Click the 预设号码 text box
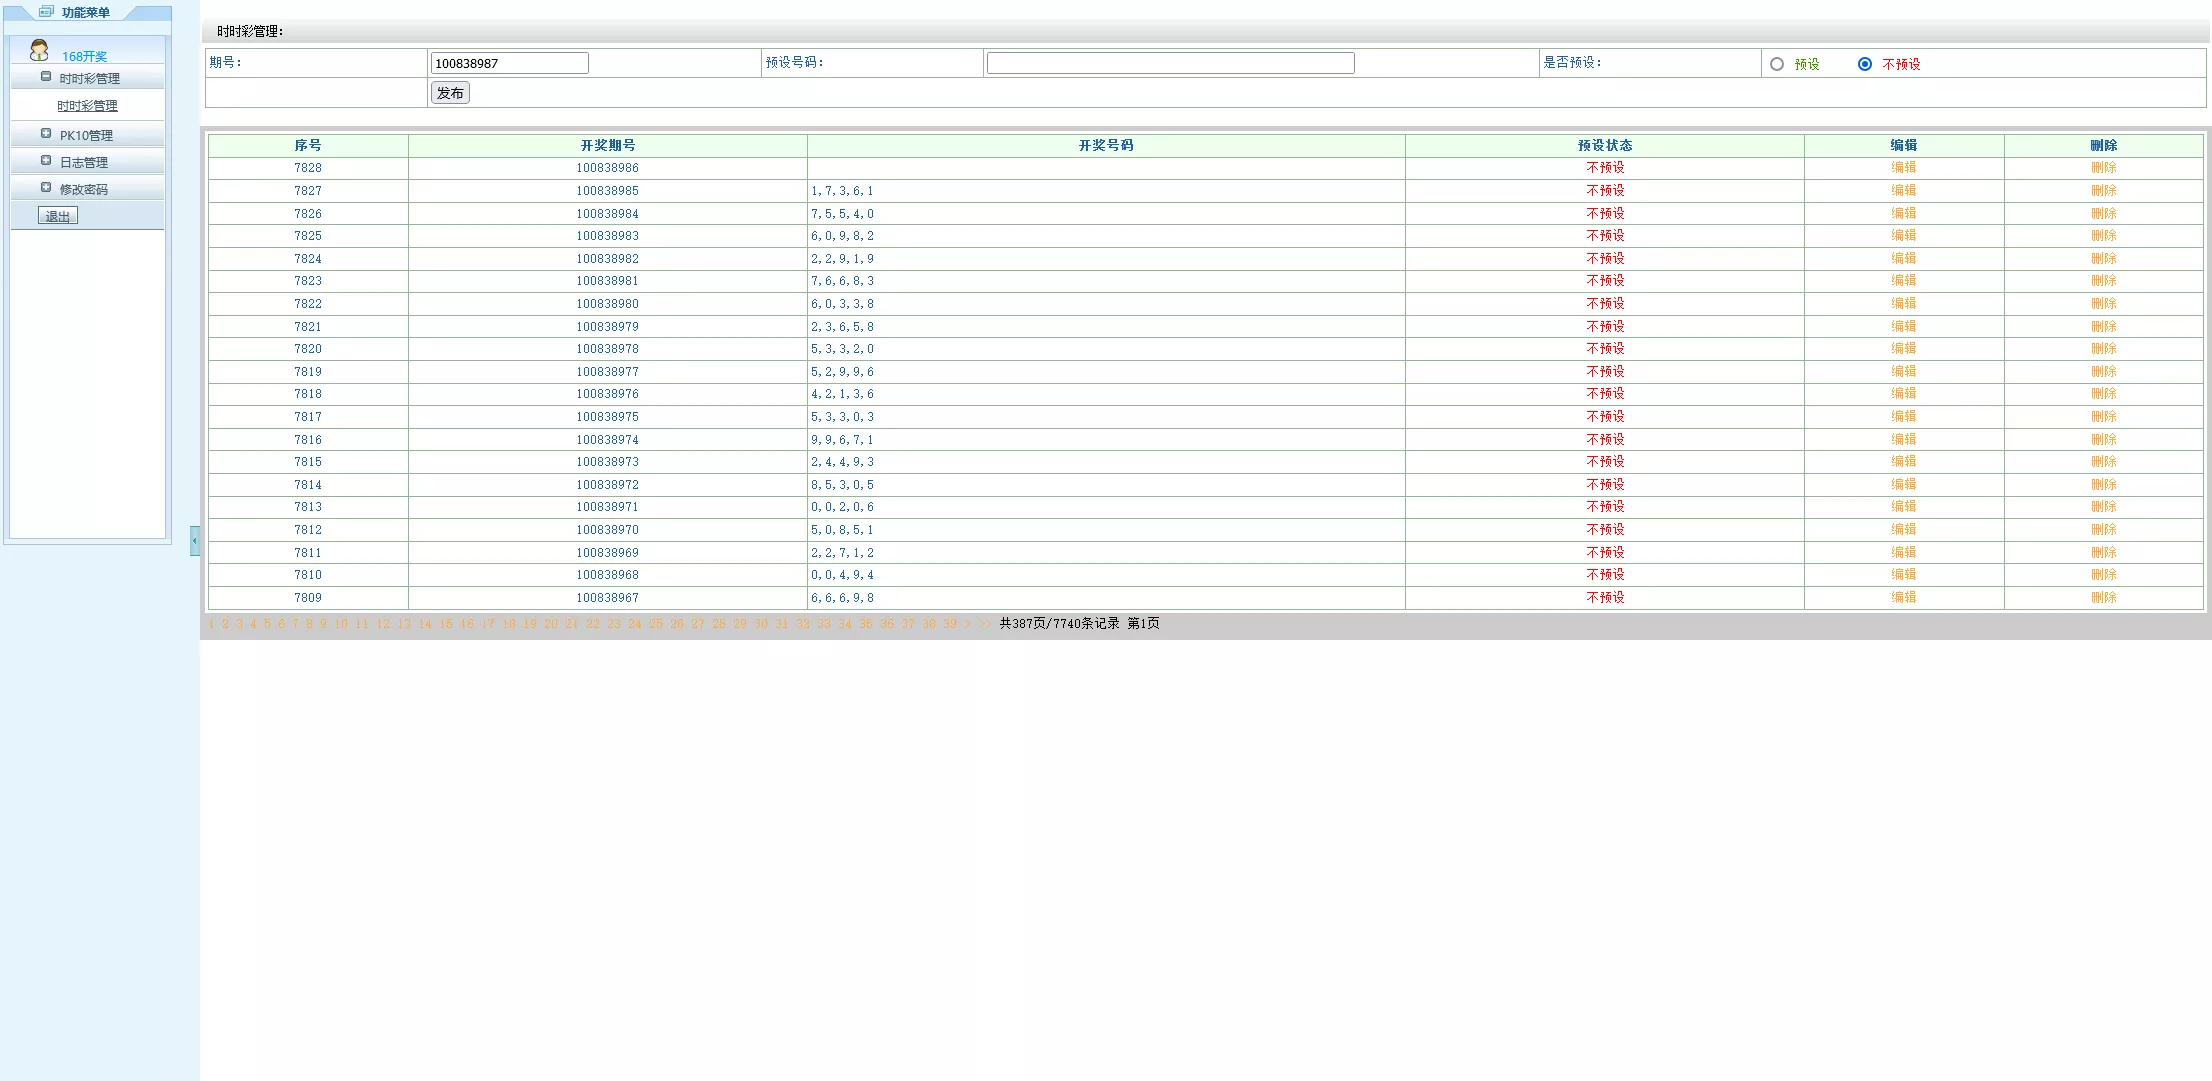 [x=1170, y=63]
